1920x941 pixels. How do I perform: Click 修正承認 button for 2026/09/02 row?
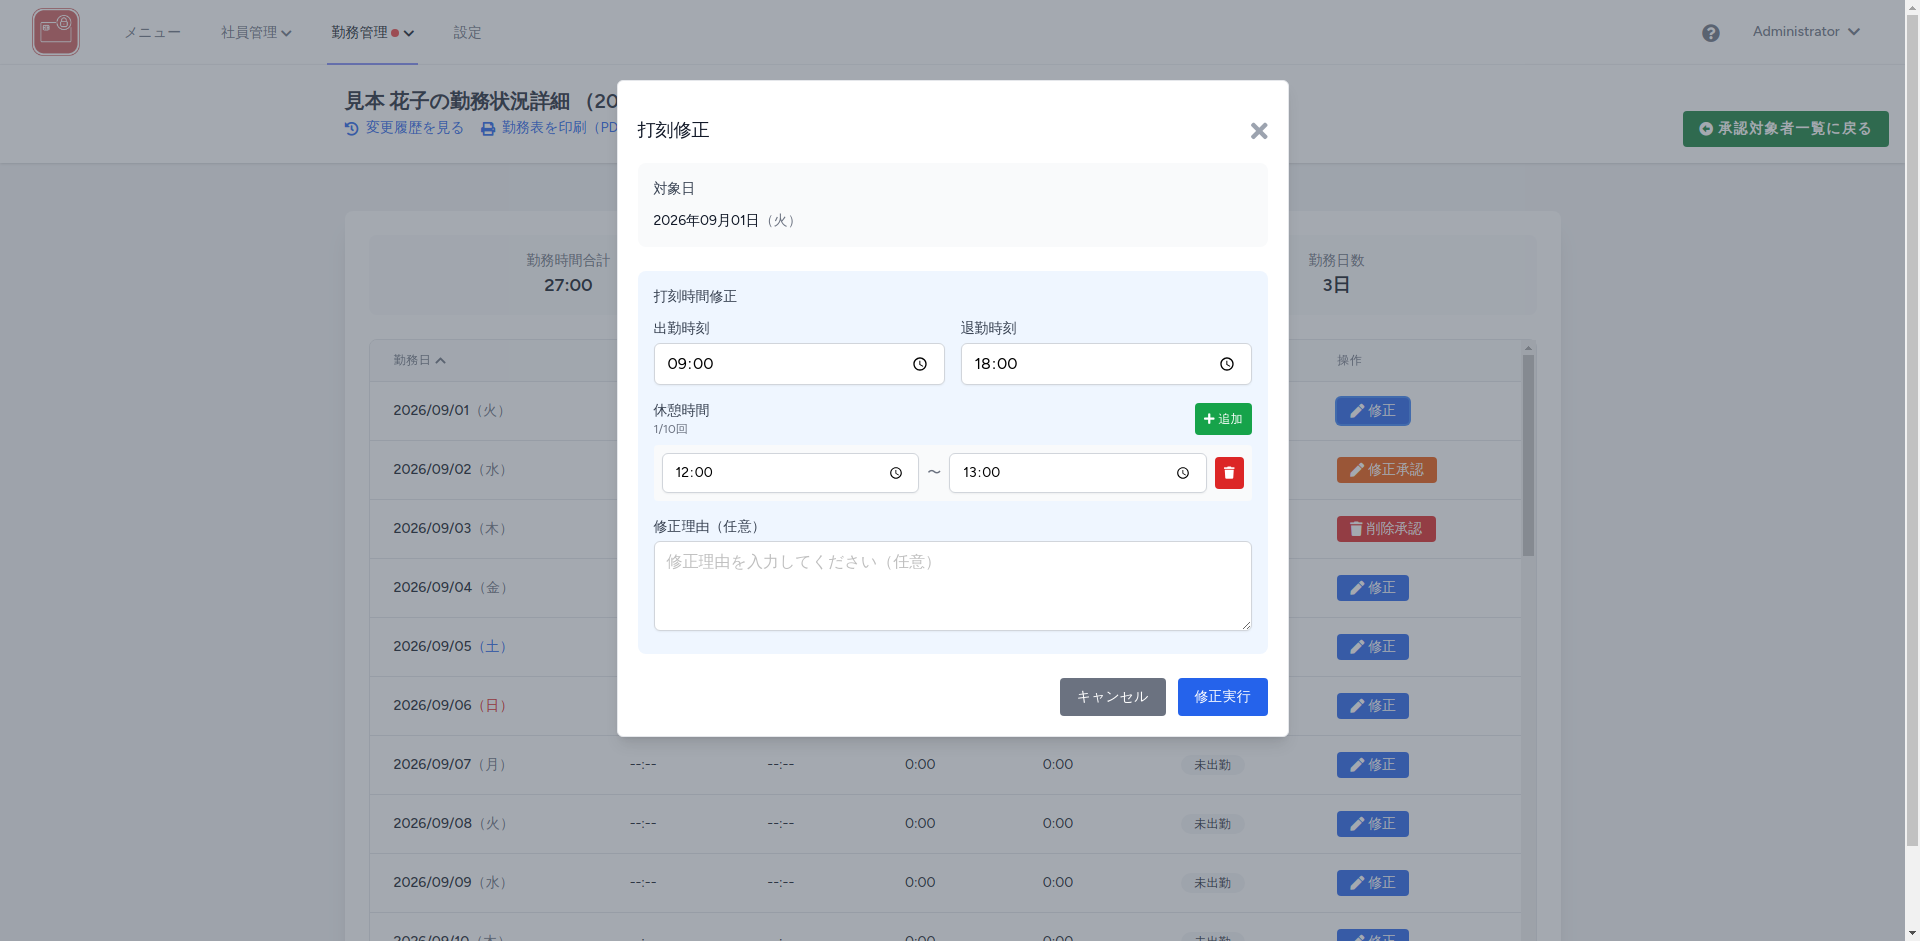(x=1387, y=470)
